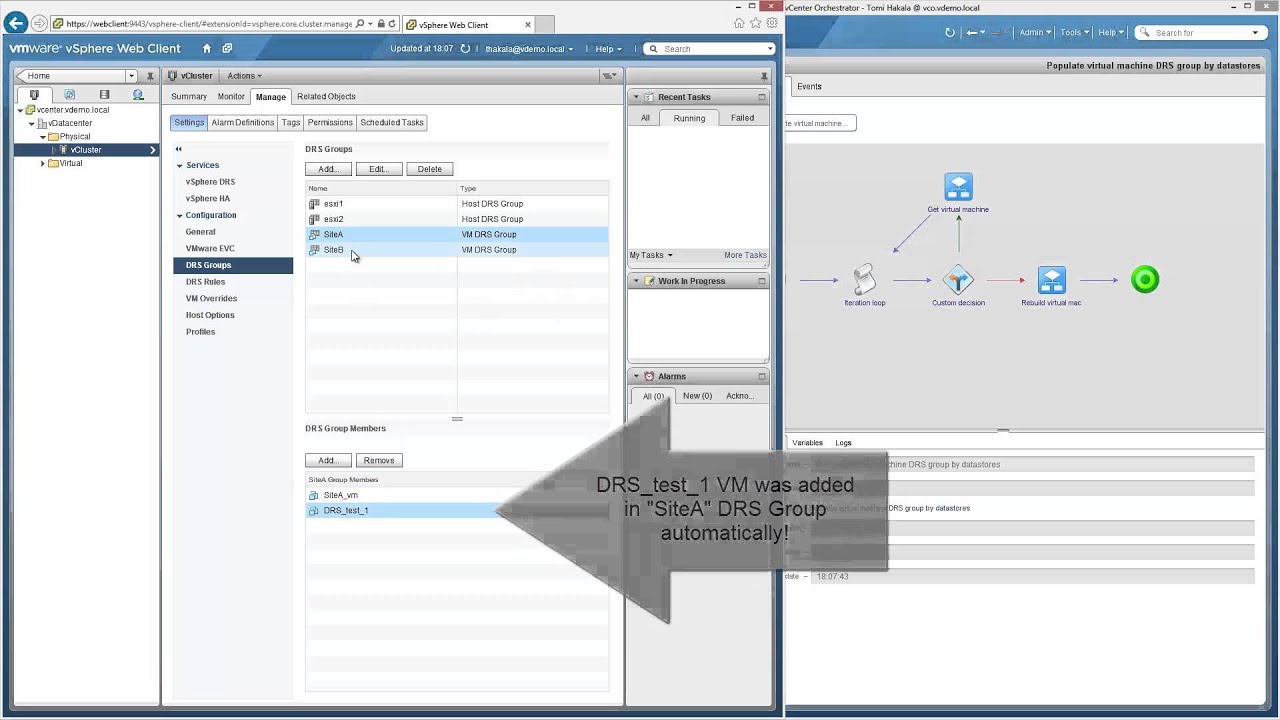Click the browser forward arrow button
1280x720 pixels.
coord(39,23)
